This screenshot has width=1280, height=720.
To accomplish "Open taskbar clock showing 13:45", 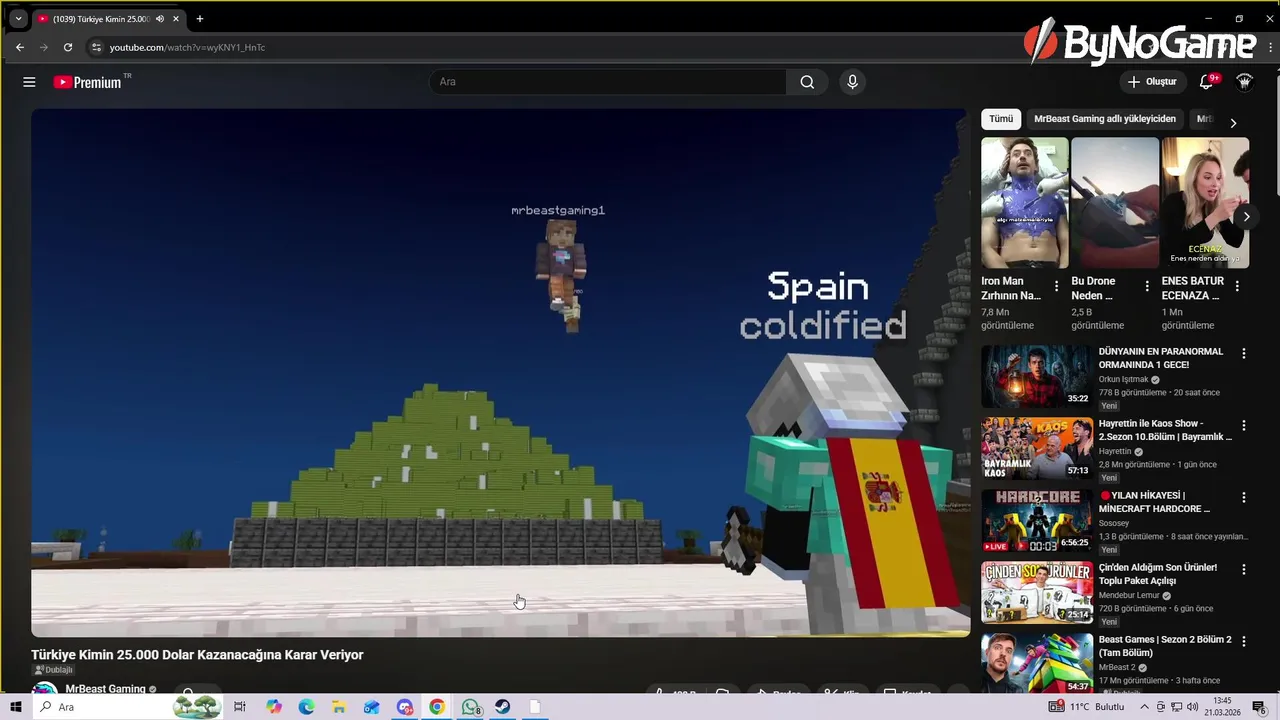I will [1222, 707].
